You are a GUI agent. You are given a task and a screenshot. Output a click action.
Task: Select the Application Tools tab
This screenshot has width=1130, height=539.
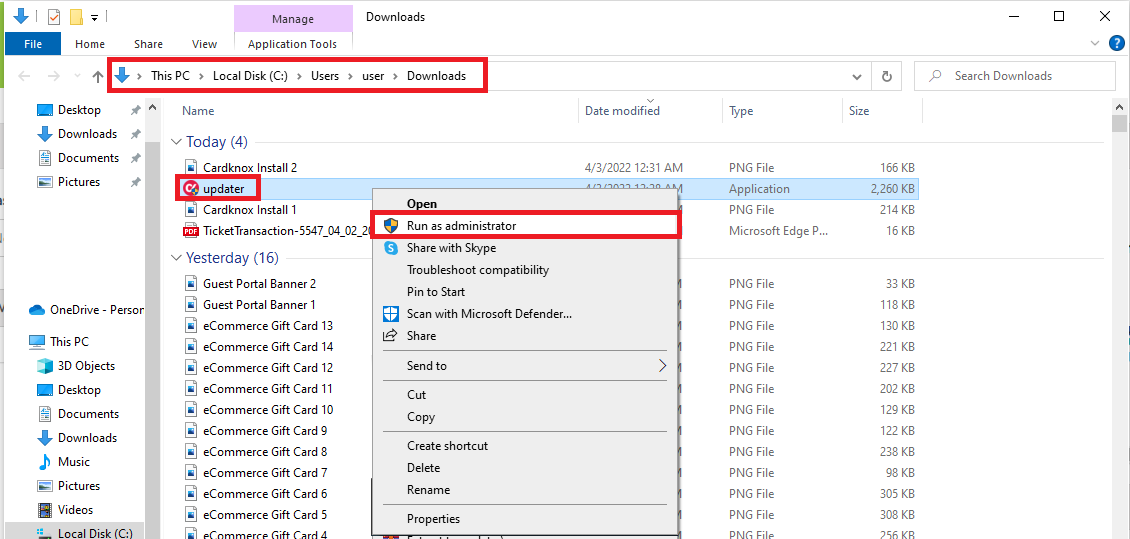click(x=293, y=44)
